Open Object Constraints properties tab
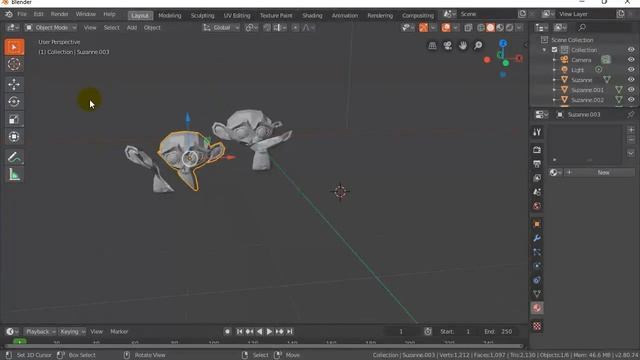The width and height of the screenshot is (640, 360). pos(537,280)
